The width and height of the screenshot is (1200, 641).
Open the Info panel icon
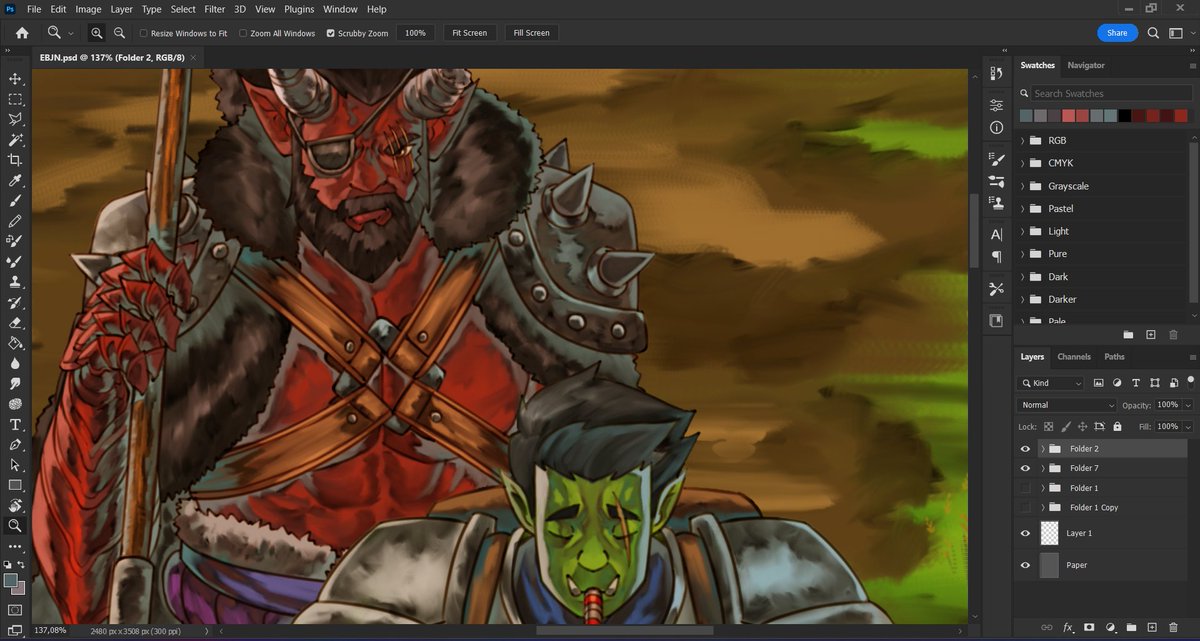tap(996, 128)
